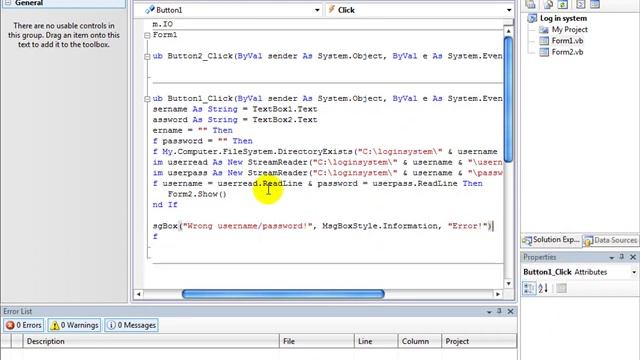Sort error list by Line column
The image size is (640, 360).
point(376,341)
